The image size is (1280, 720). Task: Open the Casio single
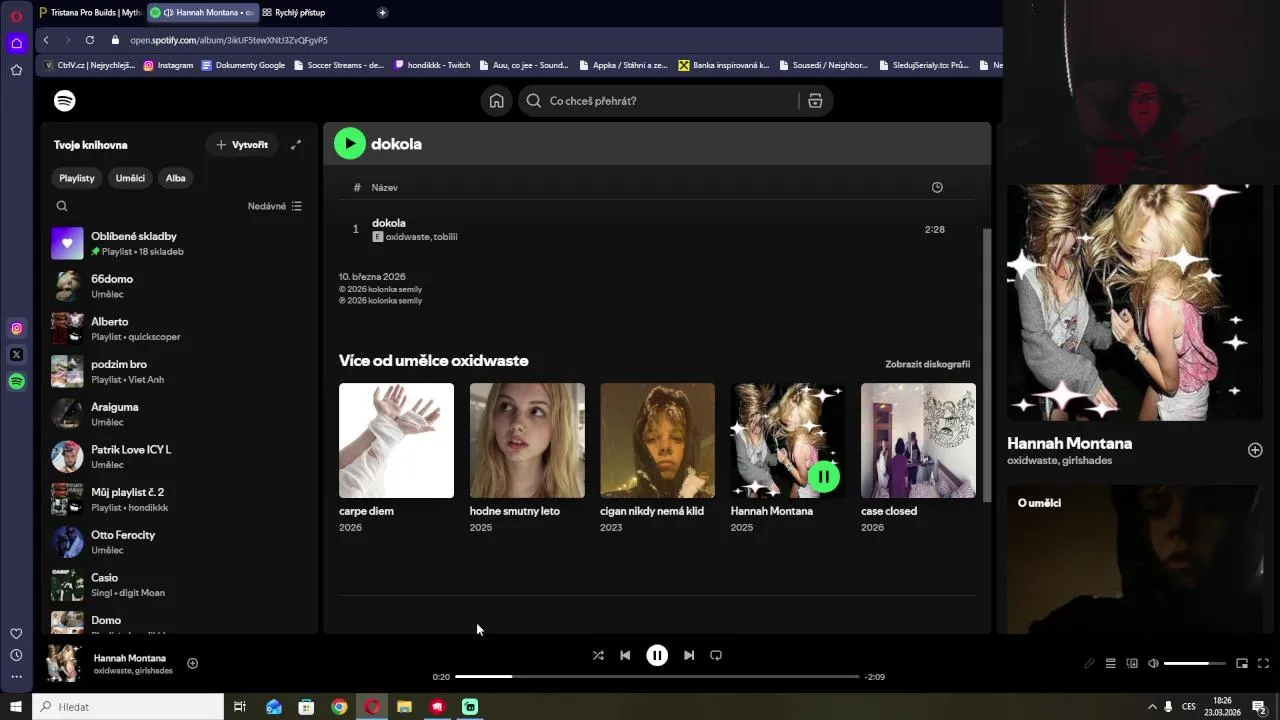[x=180, y=585]
